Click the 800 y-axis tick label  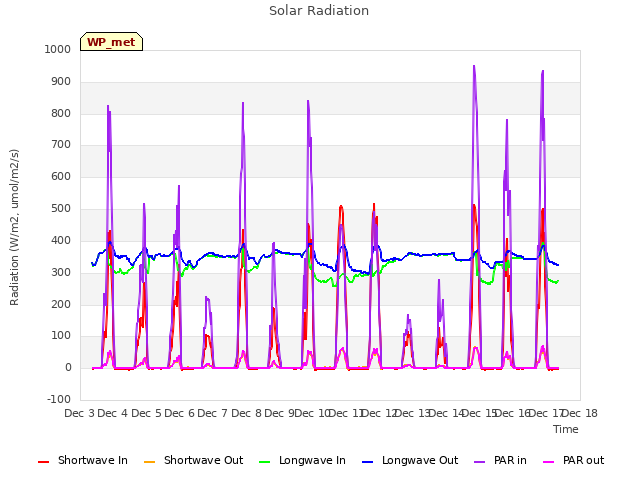[61, 113]
